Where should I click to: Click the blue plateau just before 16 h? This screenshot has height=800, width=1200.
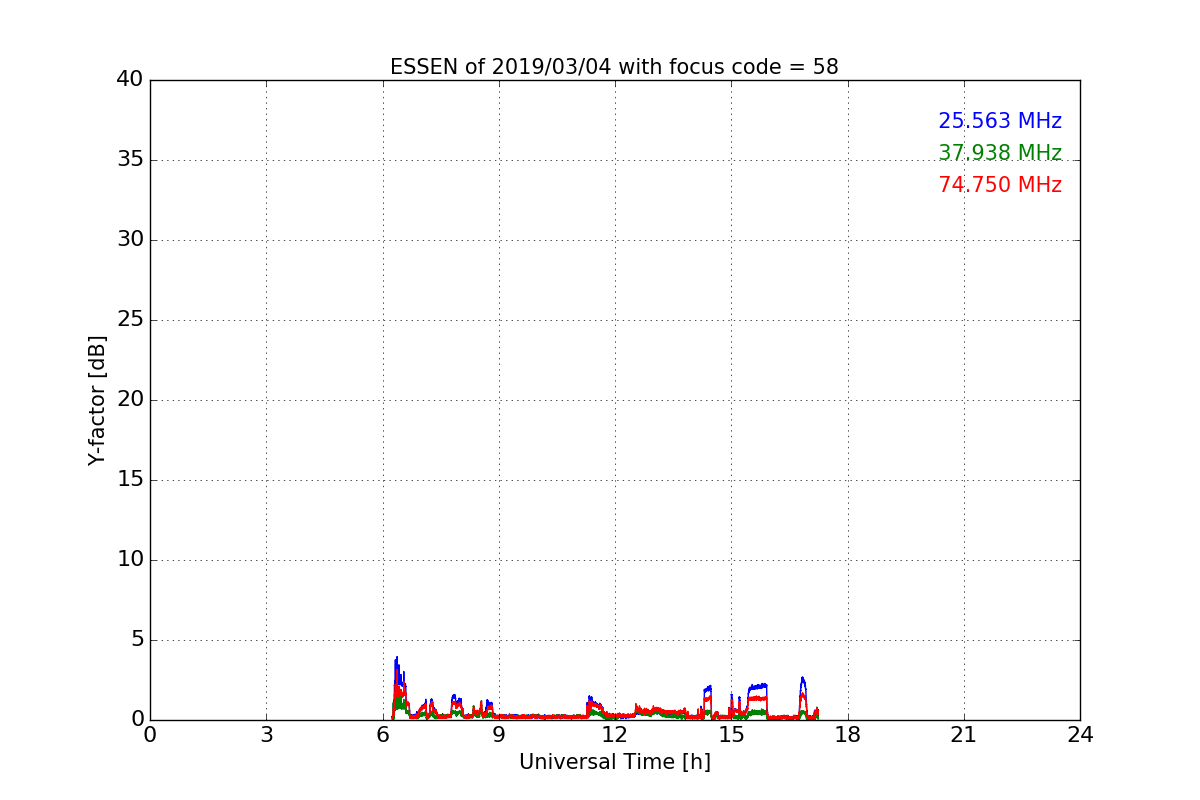(757, 687)
